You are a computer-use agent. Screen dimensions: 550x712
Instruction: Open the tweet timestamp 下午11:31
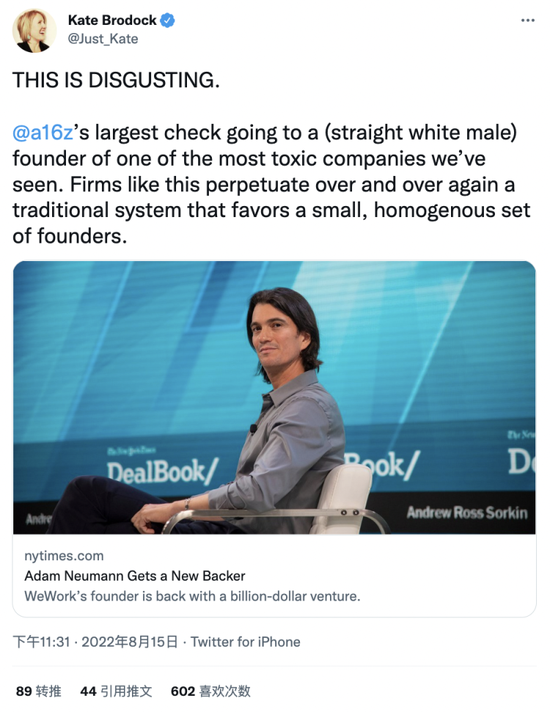click(41, 642)
